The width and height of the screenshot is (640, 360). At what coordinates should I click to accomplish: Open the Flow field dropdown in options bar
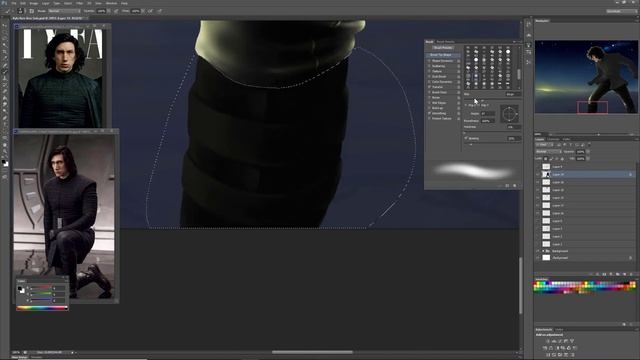coord(143,11)
